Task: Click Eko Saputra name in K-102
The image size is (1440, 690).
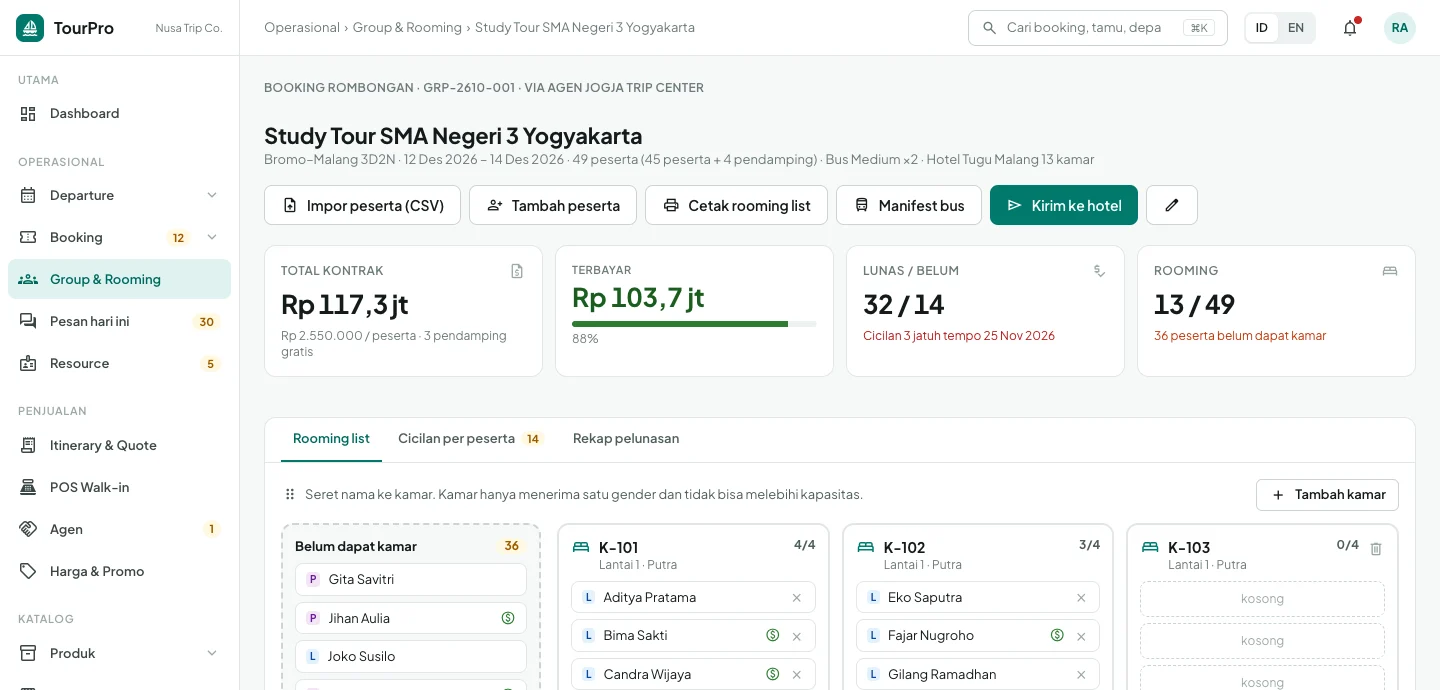Action: click(925, 598)
